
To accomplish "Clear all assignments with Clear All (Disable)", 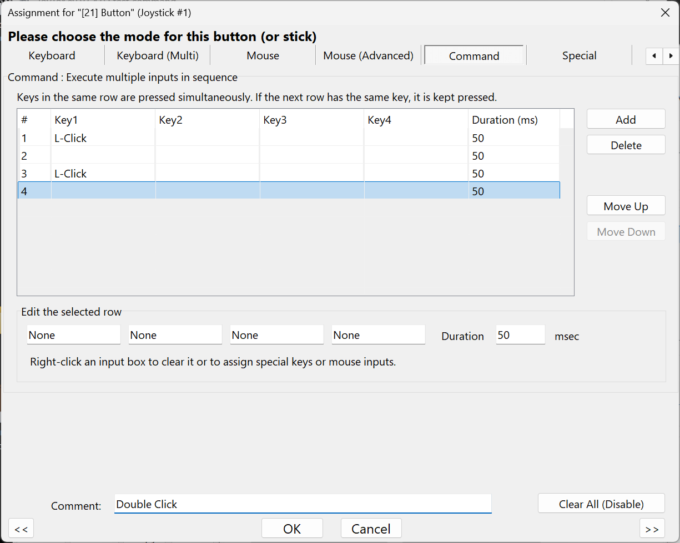I will click(x=601, y=504).
